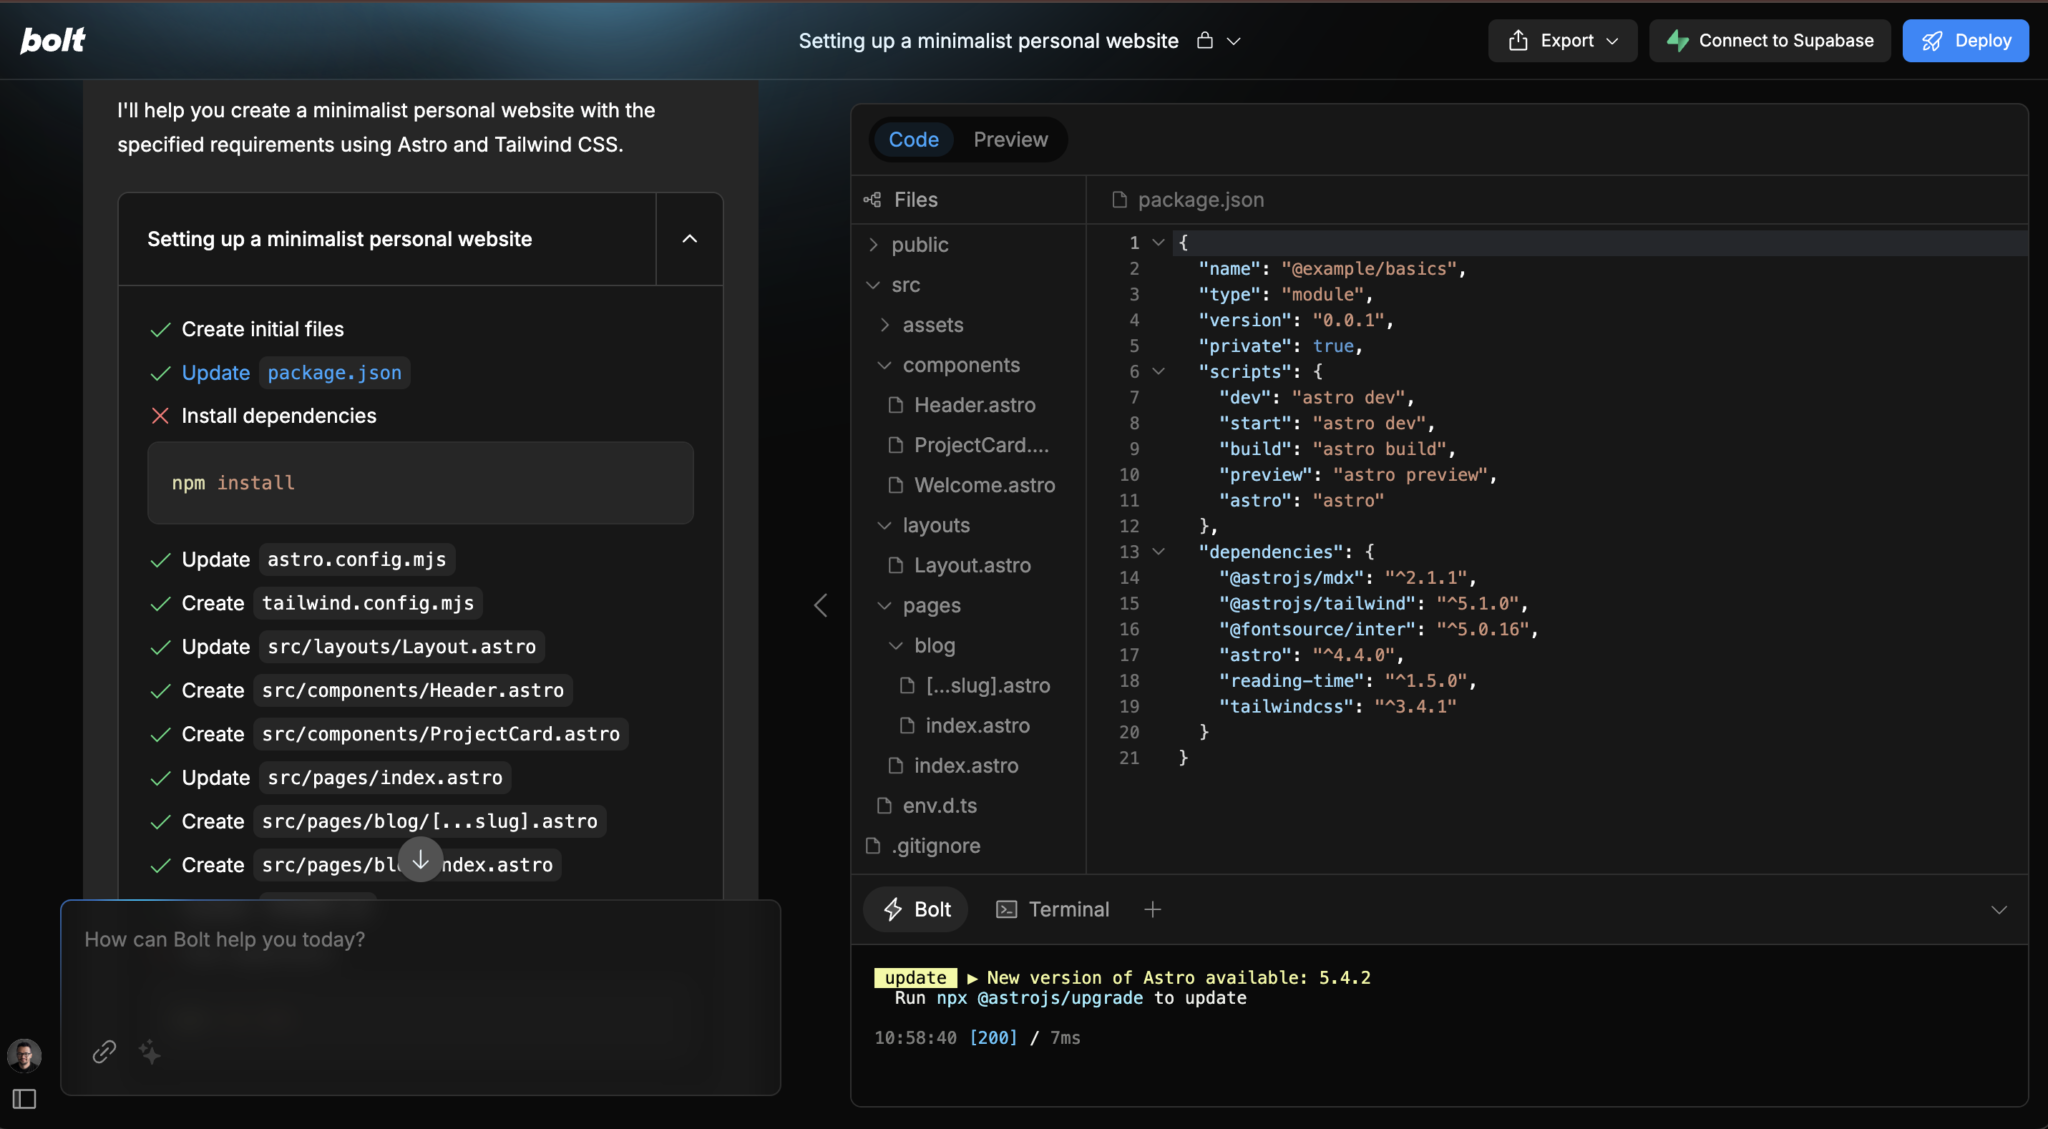Click the Files panel icon
This screenshot has height=1129, width=2048.
coord(870,199)
